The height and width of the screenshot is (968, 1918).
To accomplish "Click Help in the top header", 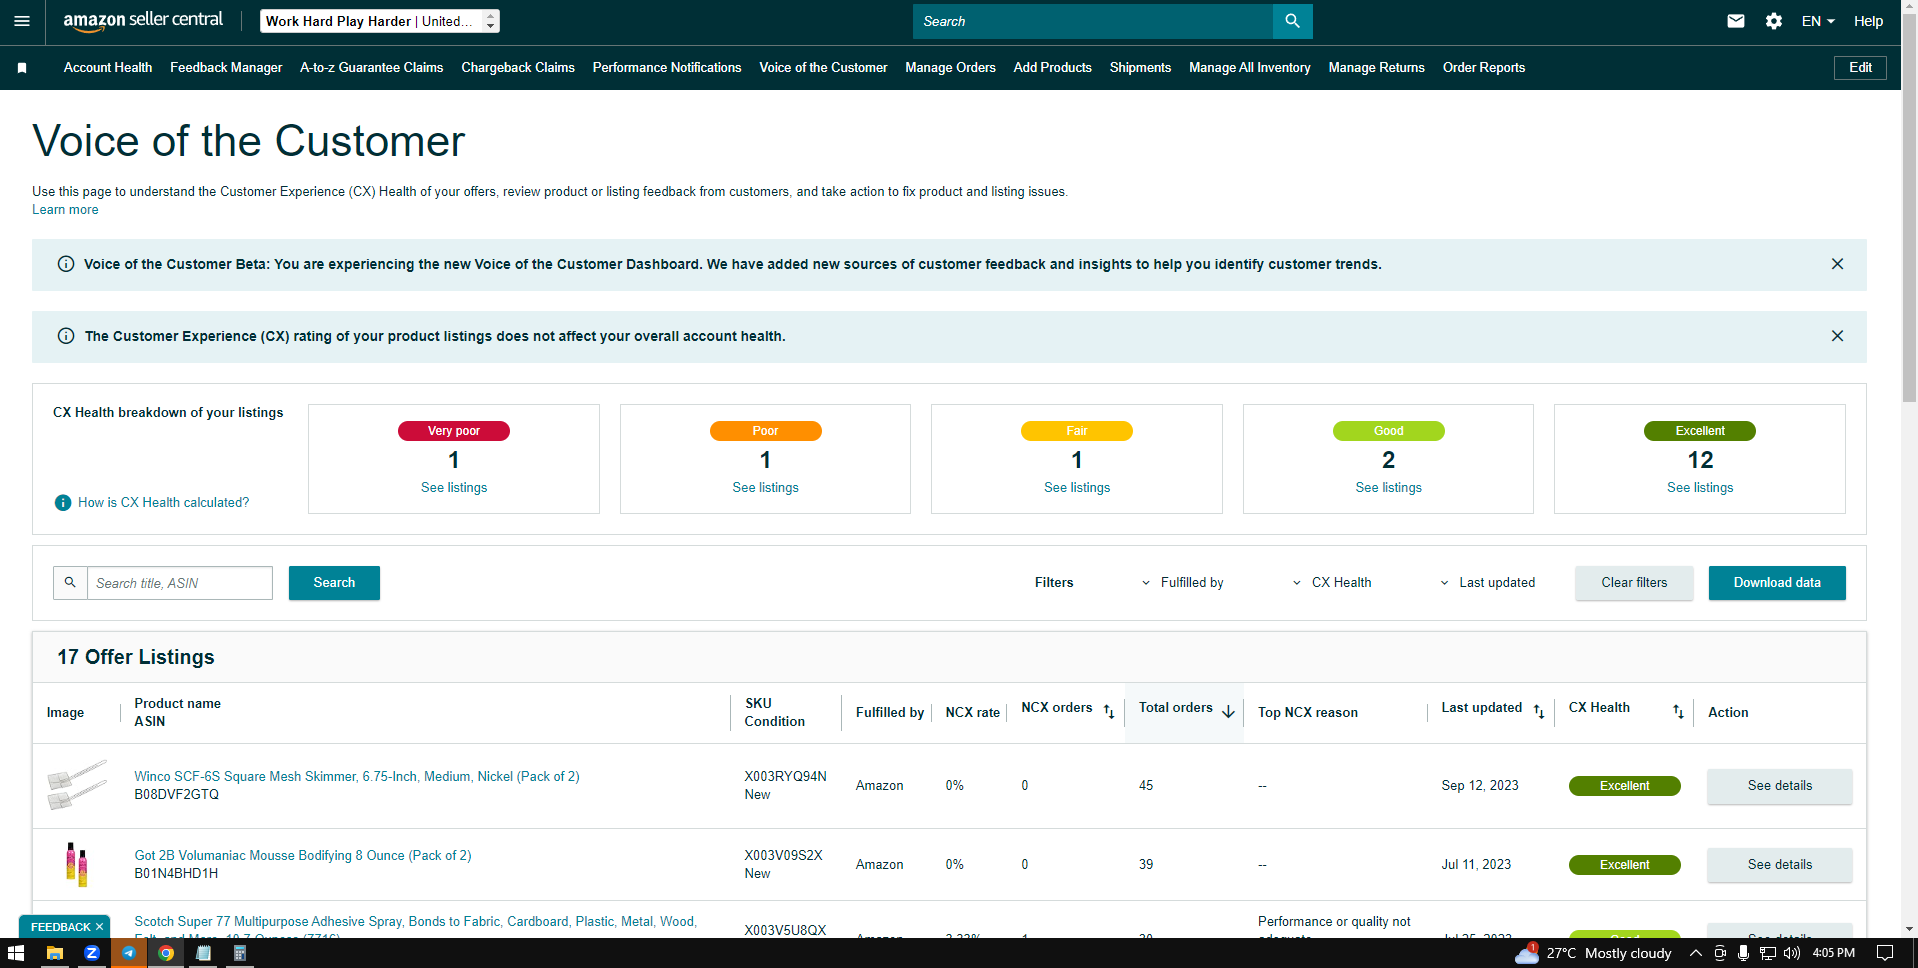I will 1868,21.
